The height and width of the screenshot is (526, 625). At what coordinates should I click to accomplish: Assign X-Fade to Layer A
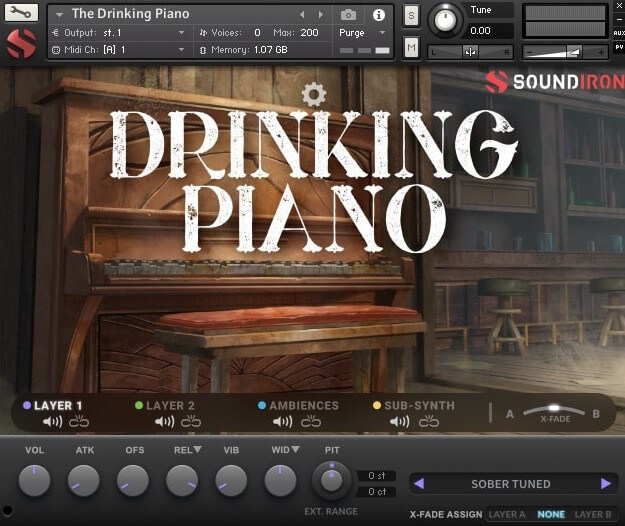[507, 514]
